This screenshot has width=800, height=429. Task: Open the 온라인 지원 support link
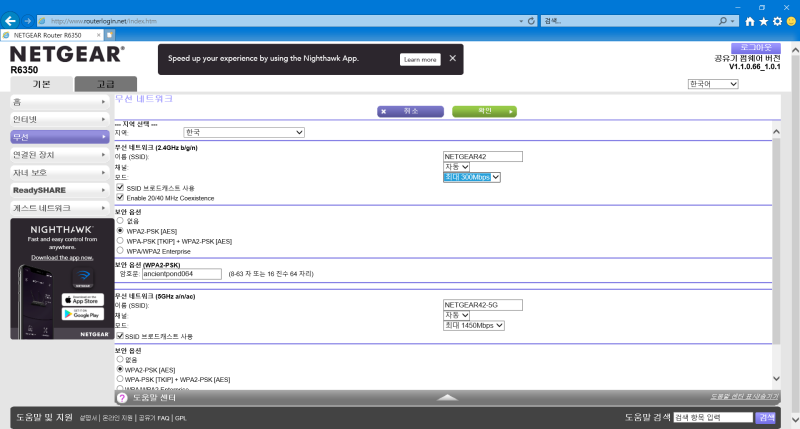tap(117, 418)
